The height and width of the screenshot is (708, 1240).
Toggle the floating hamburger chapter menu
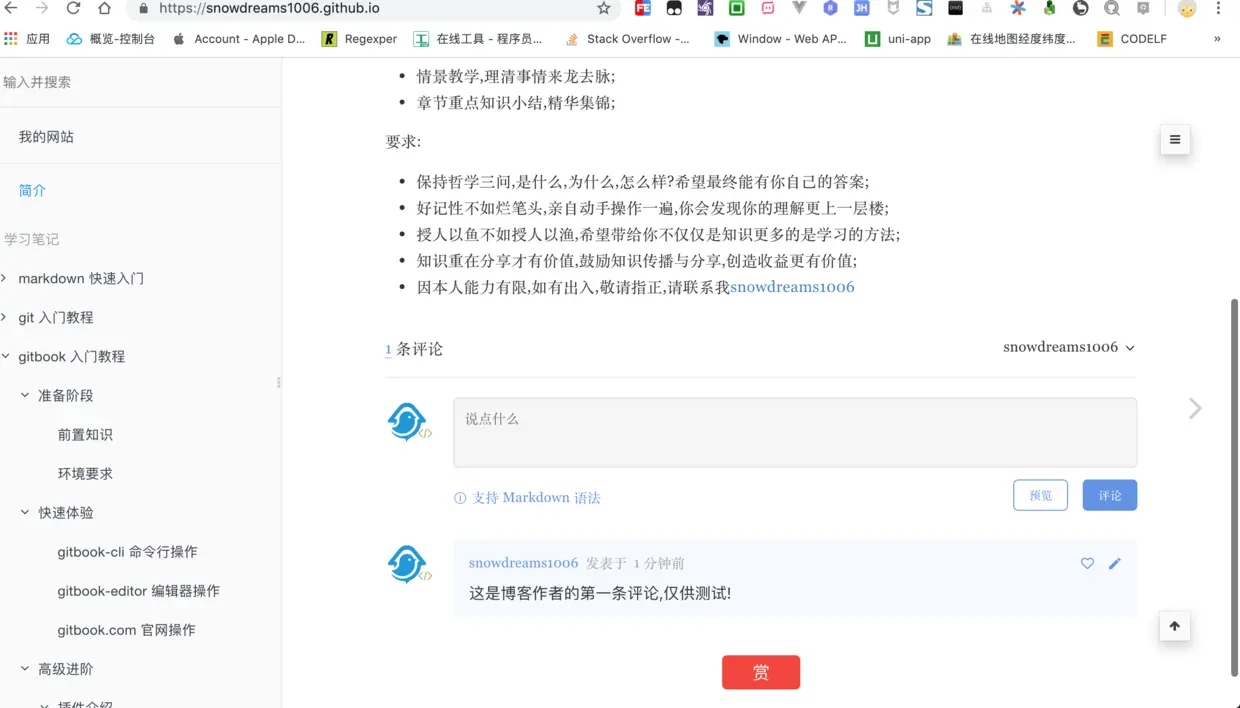click(x=1174, y=140)
